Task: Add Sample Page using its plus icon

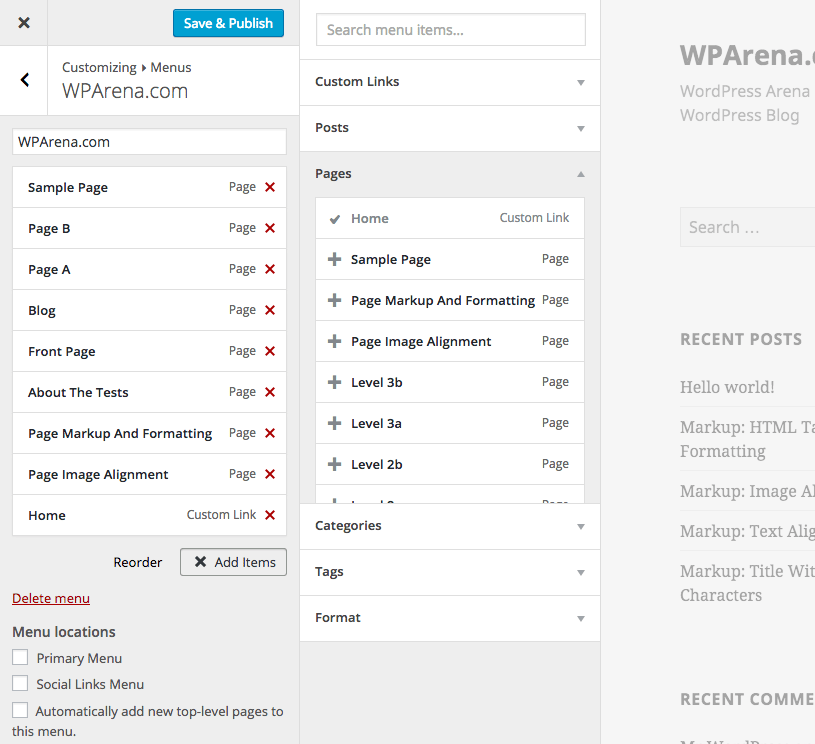Action: coord(335,259)
